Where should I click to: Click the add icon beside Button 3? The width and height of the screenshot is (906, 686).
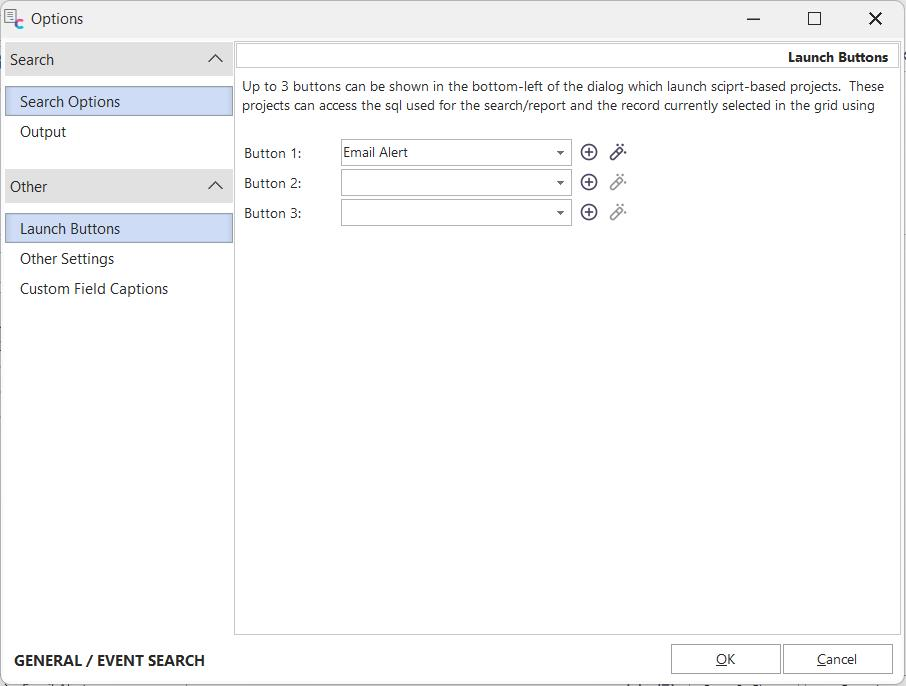pyautogui.click(x=589, y=212)
